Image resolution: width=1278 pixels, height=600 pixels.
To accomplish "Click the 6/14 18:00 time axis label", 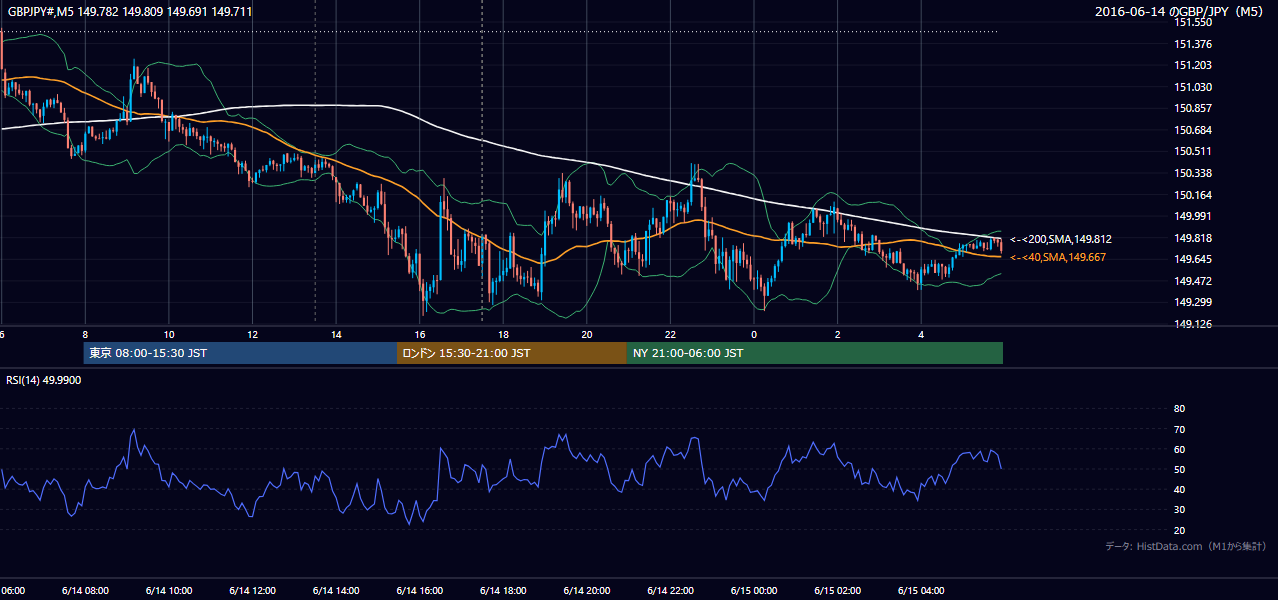I will tap(503, 590).
